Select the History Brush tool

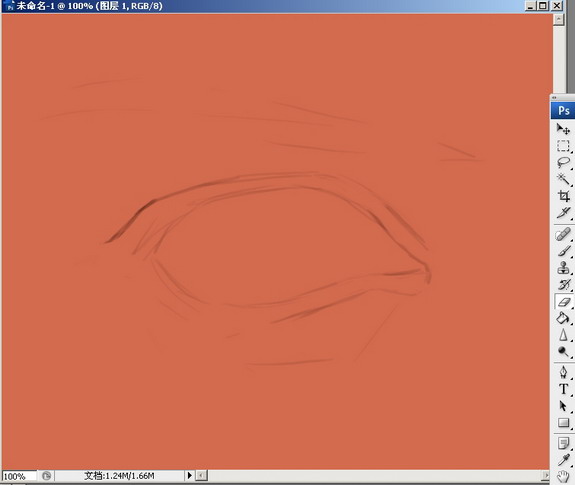coord(563,285)
